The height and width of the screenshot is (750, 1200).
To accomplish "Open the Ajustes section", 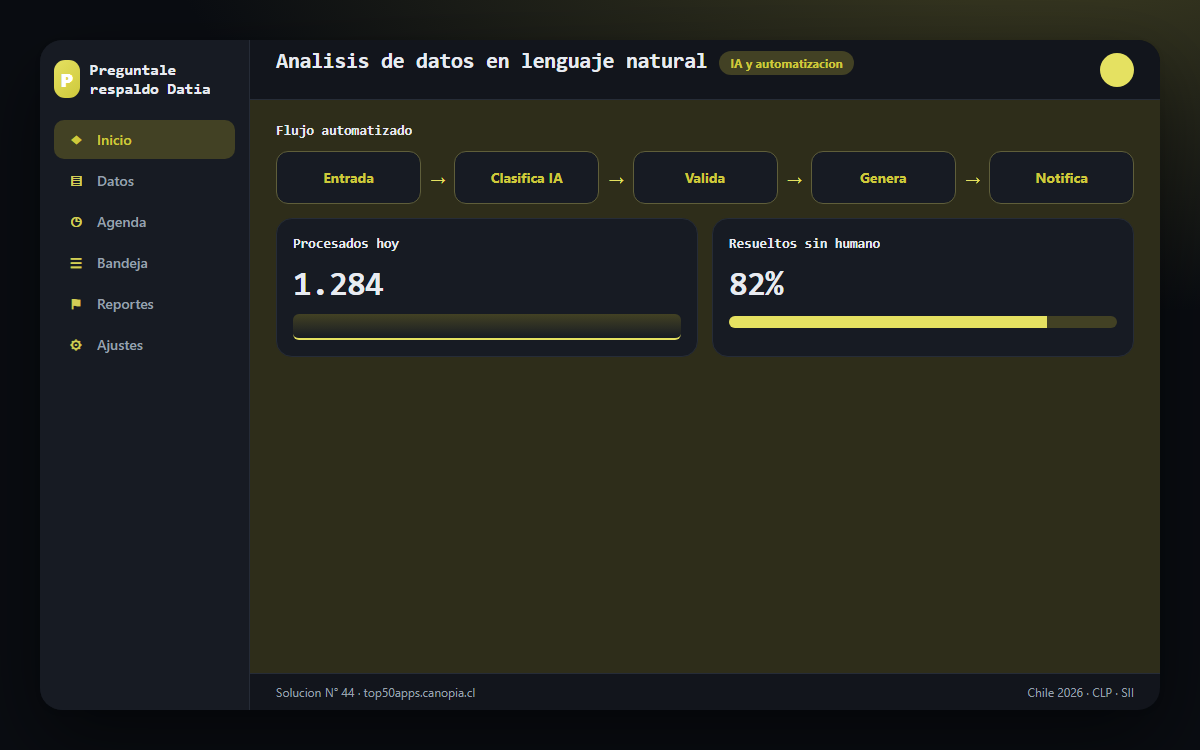I will click(x=144, y=345).
